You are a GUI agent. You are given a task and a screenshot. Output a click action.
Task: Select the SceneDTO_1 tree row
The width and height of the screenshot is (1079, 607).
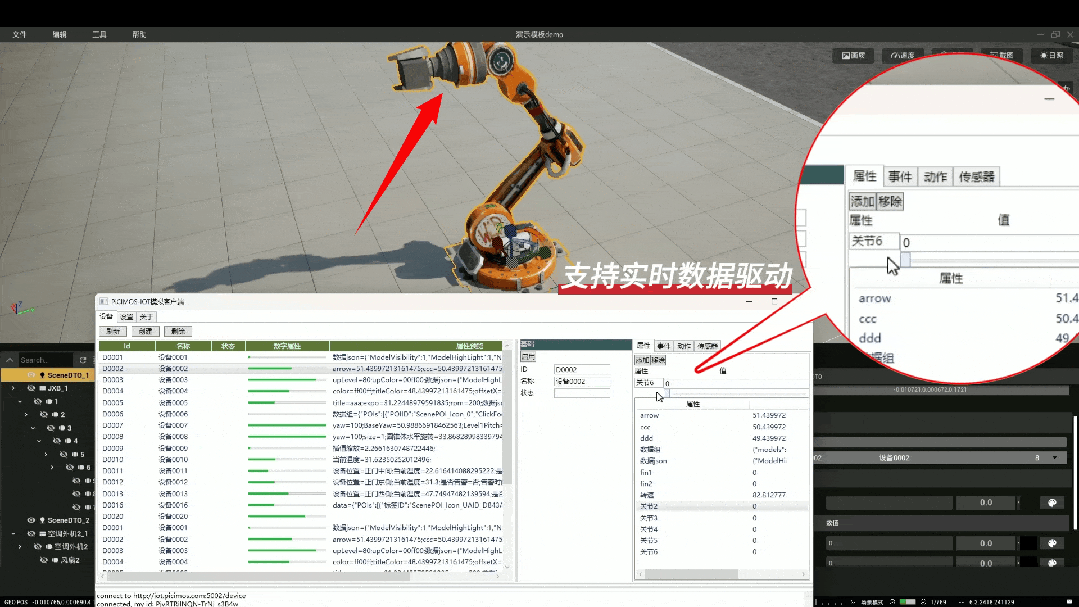(x=47, y=375)
